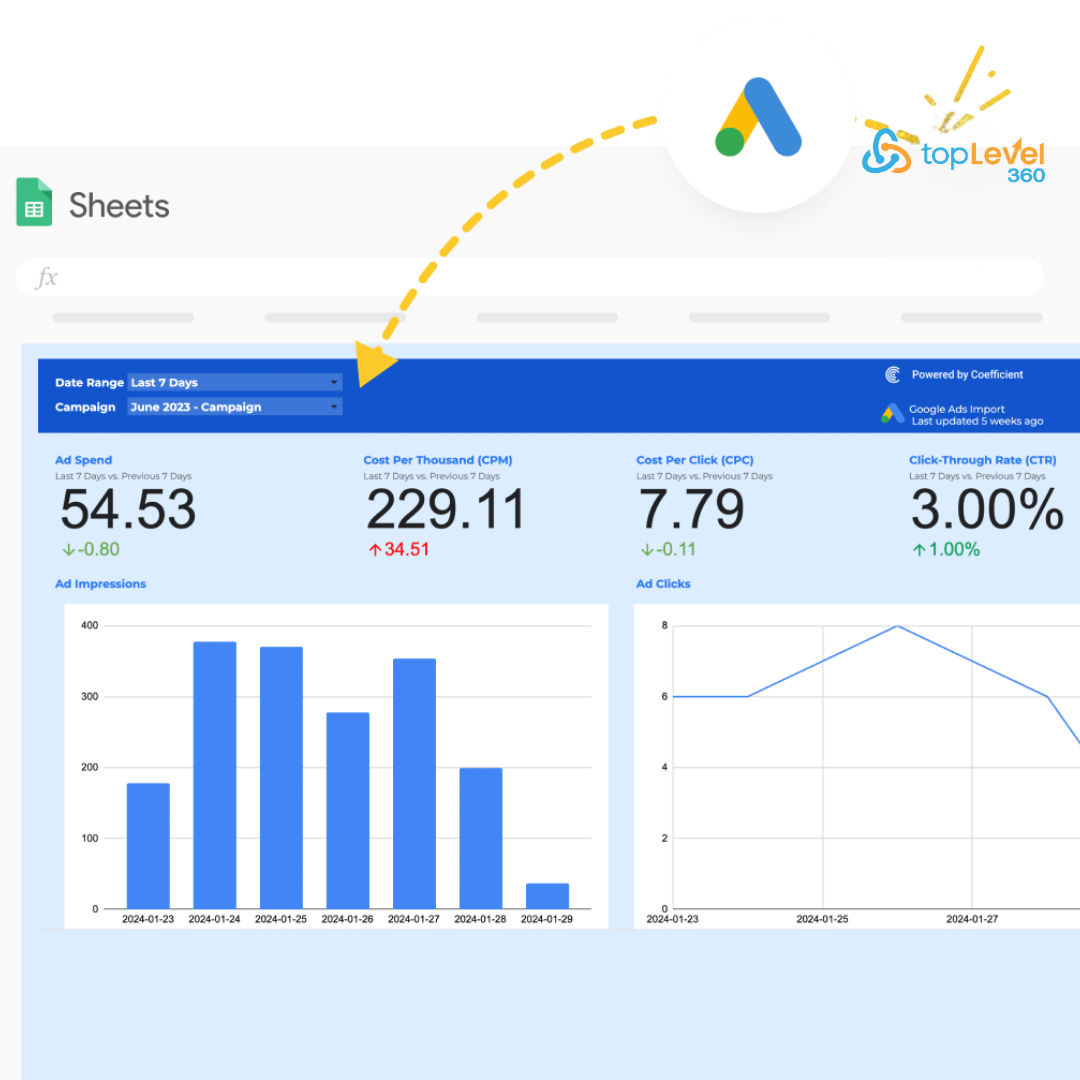Click the Google Sheets icon
This screenshot has height=1080, width=1080.
(x=34, y=203)
